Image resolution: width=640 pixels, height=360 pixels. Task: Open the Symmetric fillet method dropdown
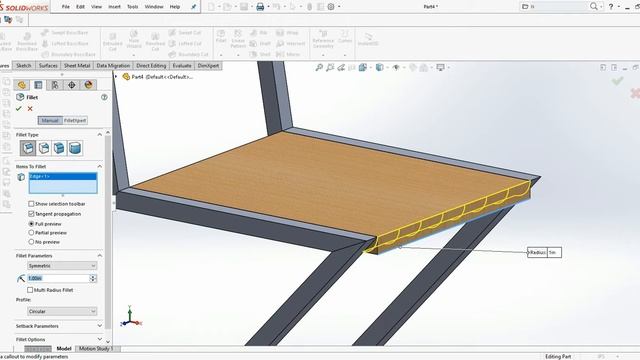[62, 266]
